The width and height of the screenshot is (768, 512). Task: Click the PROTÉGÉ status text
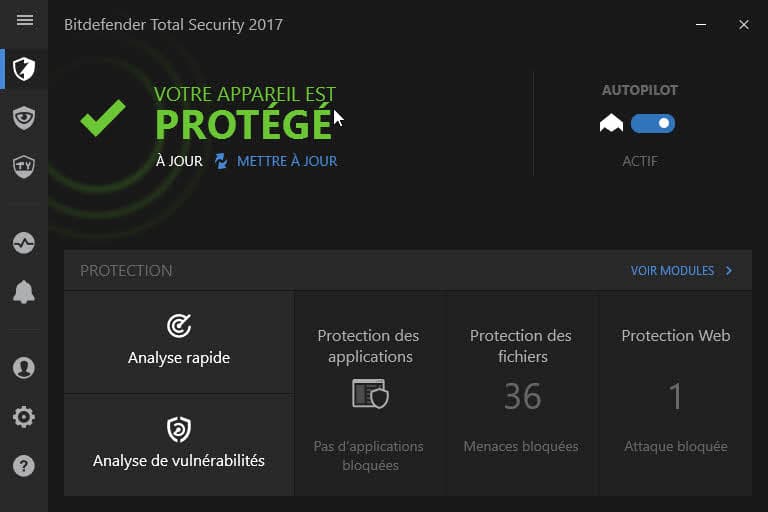click(243, 122)
